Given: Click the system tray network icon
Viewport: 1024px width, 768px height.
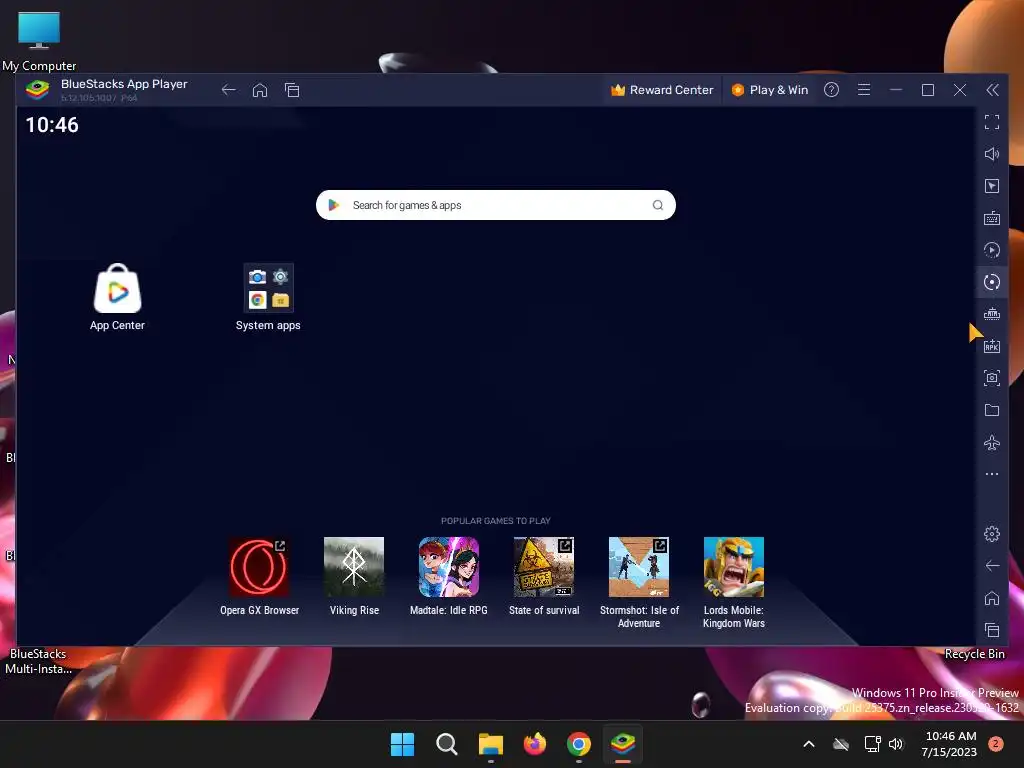Looking at the screenshot, I should click(872, 744).
